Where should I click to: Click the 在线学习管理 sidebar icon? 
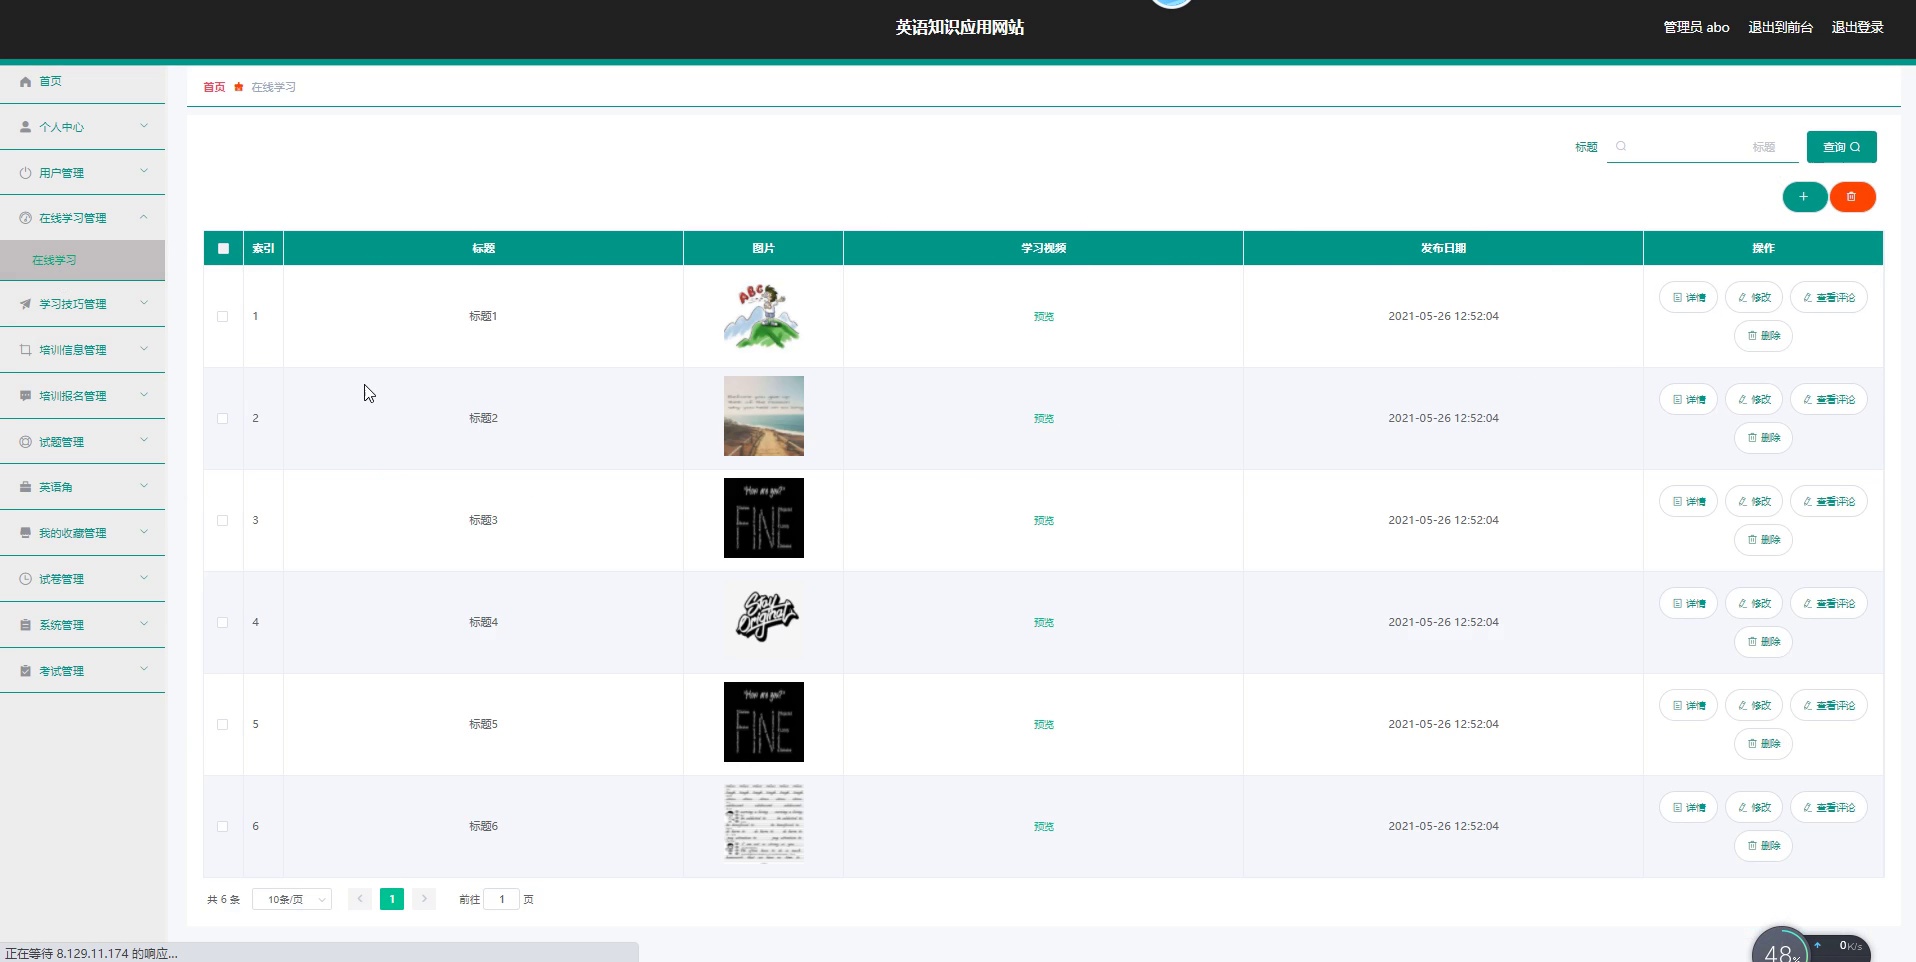25,218
